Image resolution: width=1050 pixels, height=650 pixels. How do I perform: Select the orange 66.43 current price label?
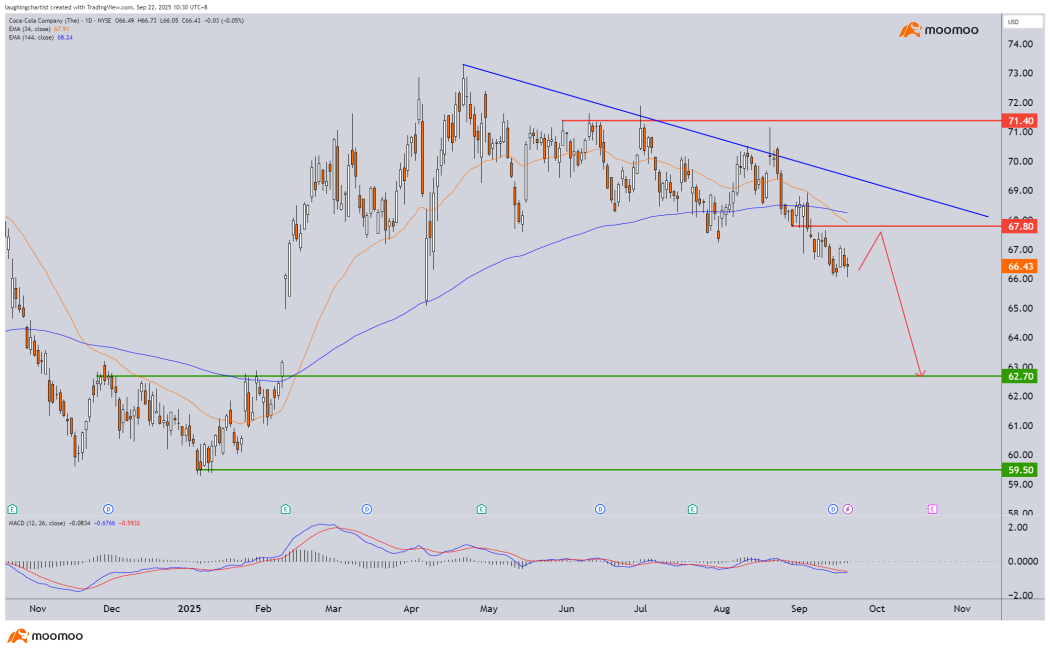1021,266
